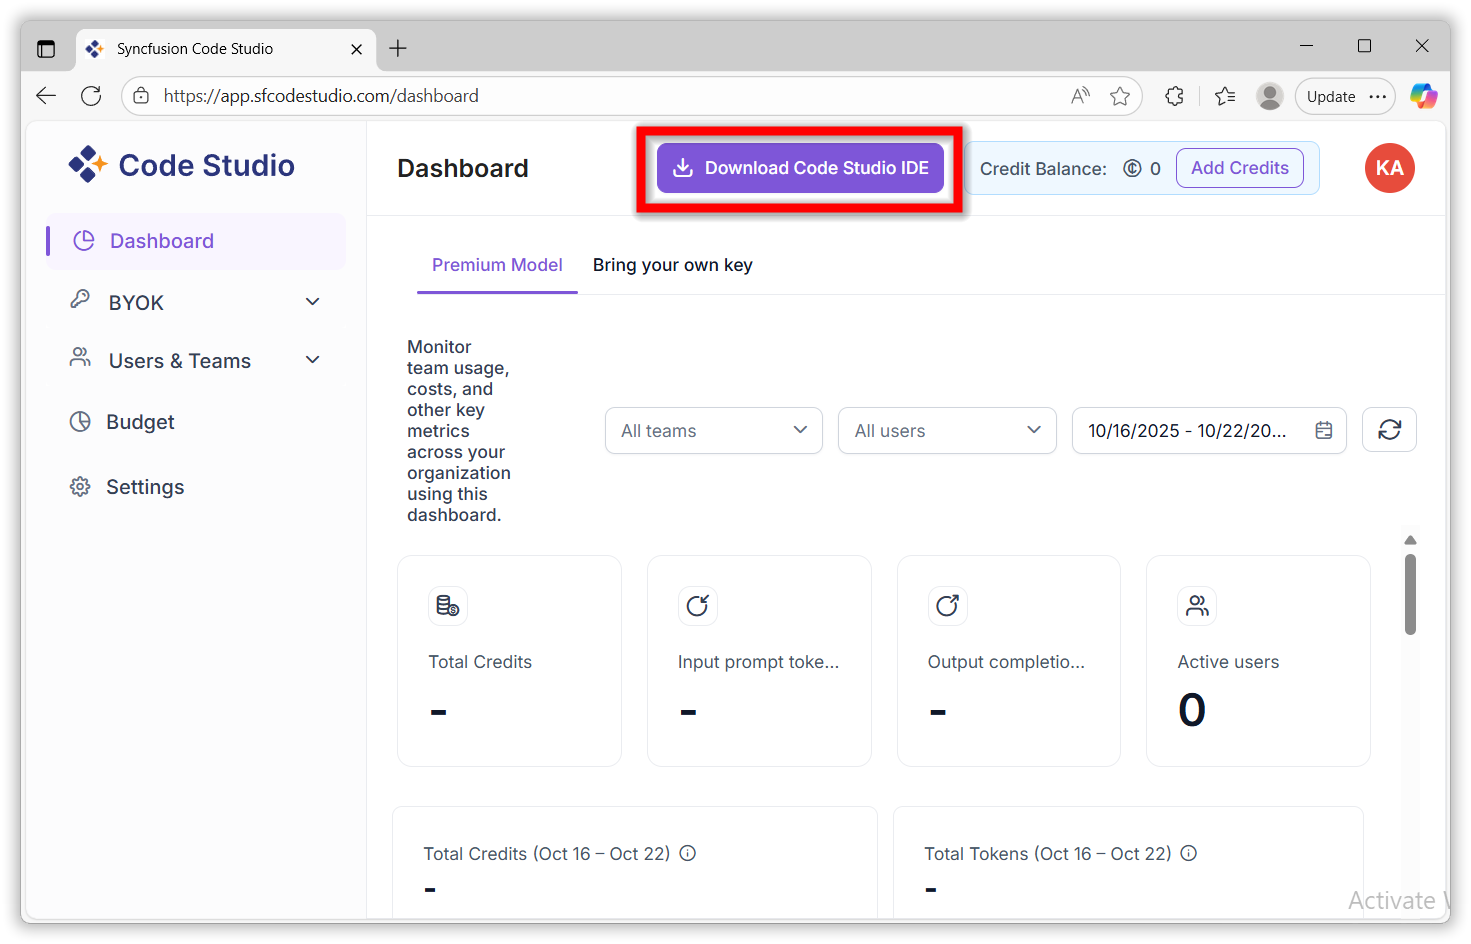Open the All teams dropdown

tap(713, 430)
